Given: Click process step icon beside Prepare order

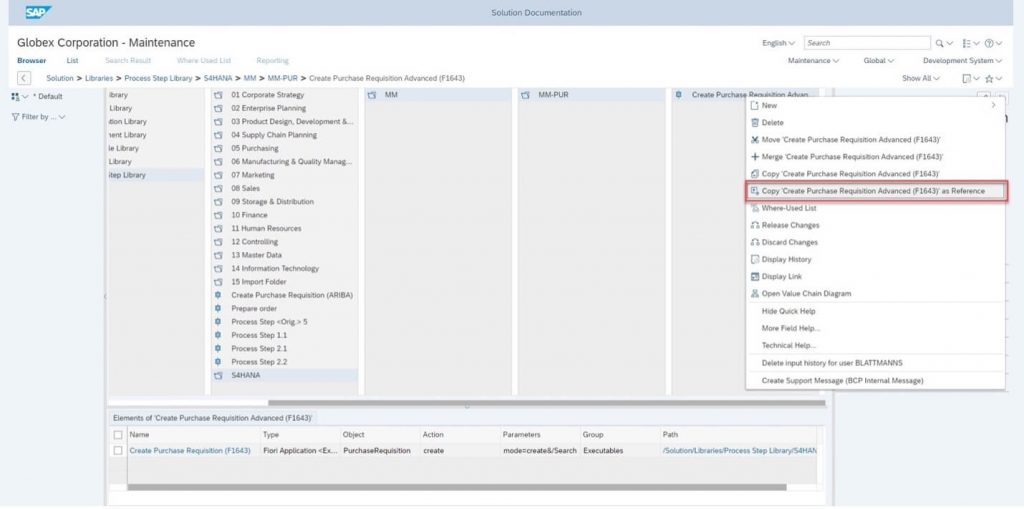Looking at the screenshot, I should [x=218, y=308].
